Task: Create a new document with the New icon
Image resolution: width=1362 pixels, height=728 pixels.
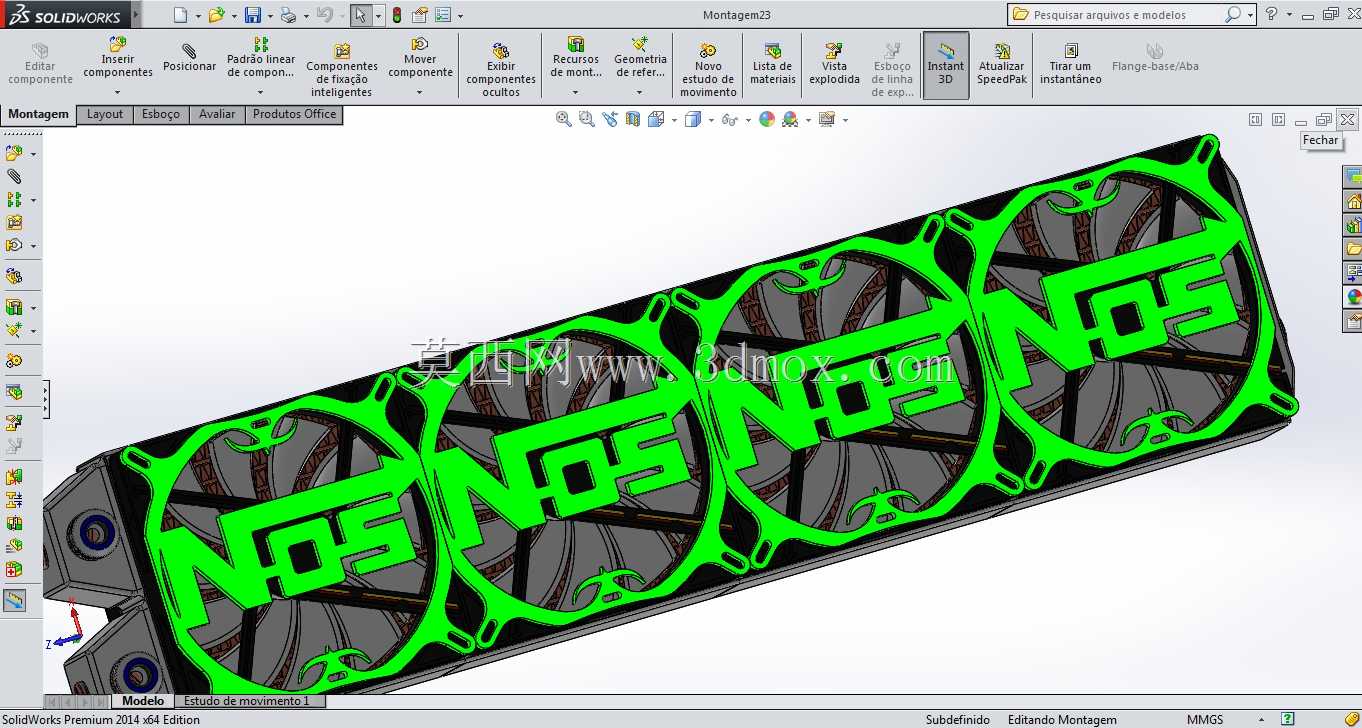Action: click(x=180, y=15)
